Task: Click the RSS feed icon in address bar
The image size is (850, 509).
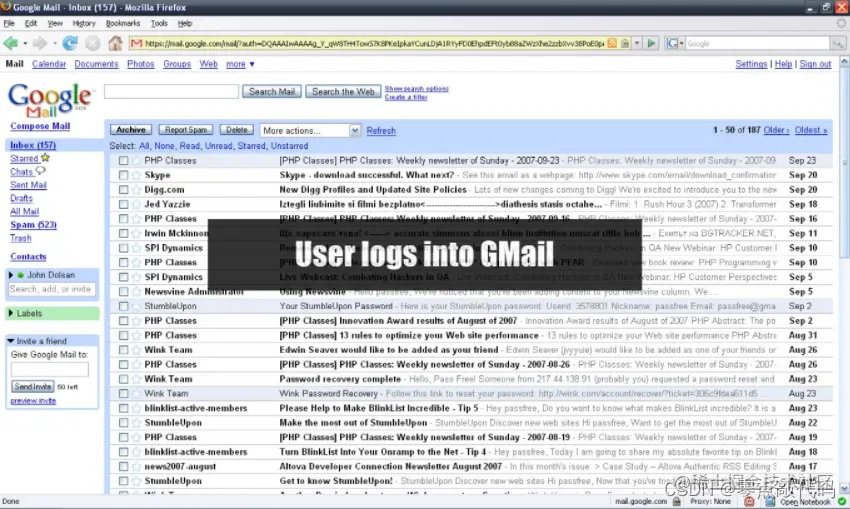Action: coord(612,43)
